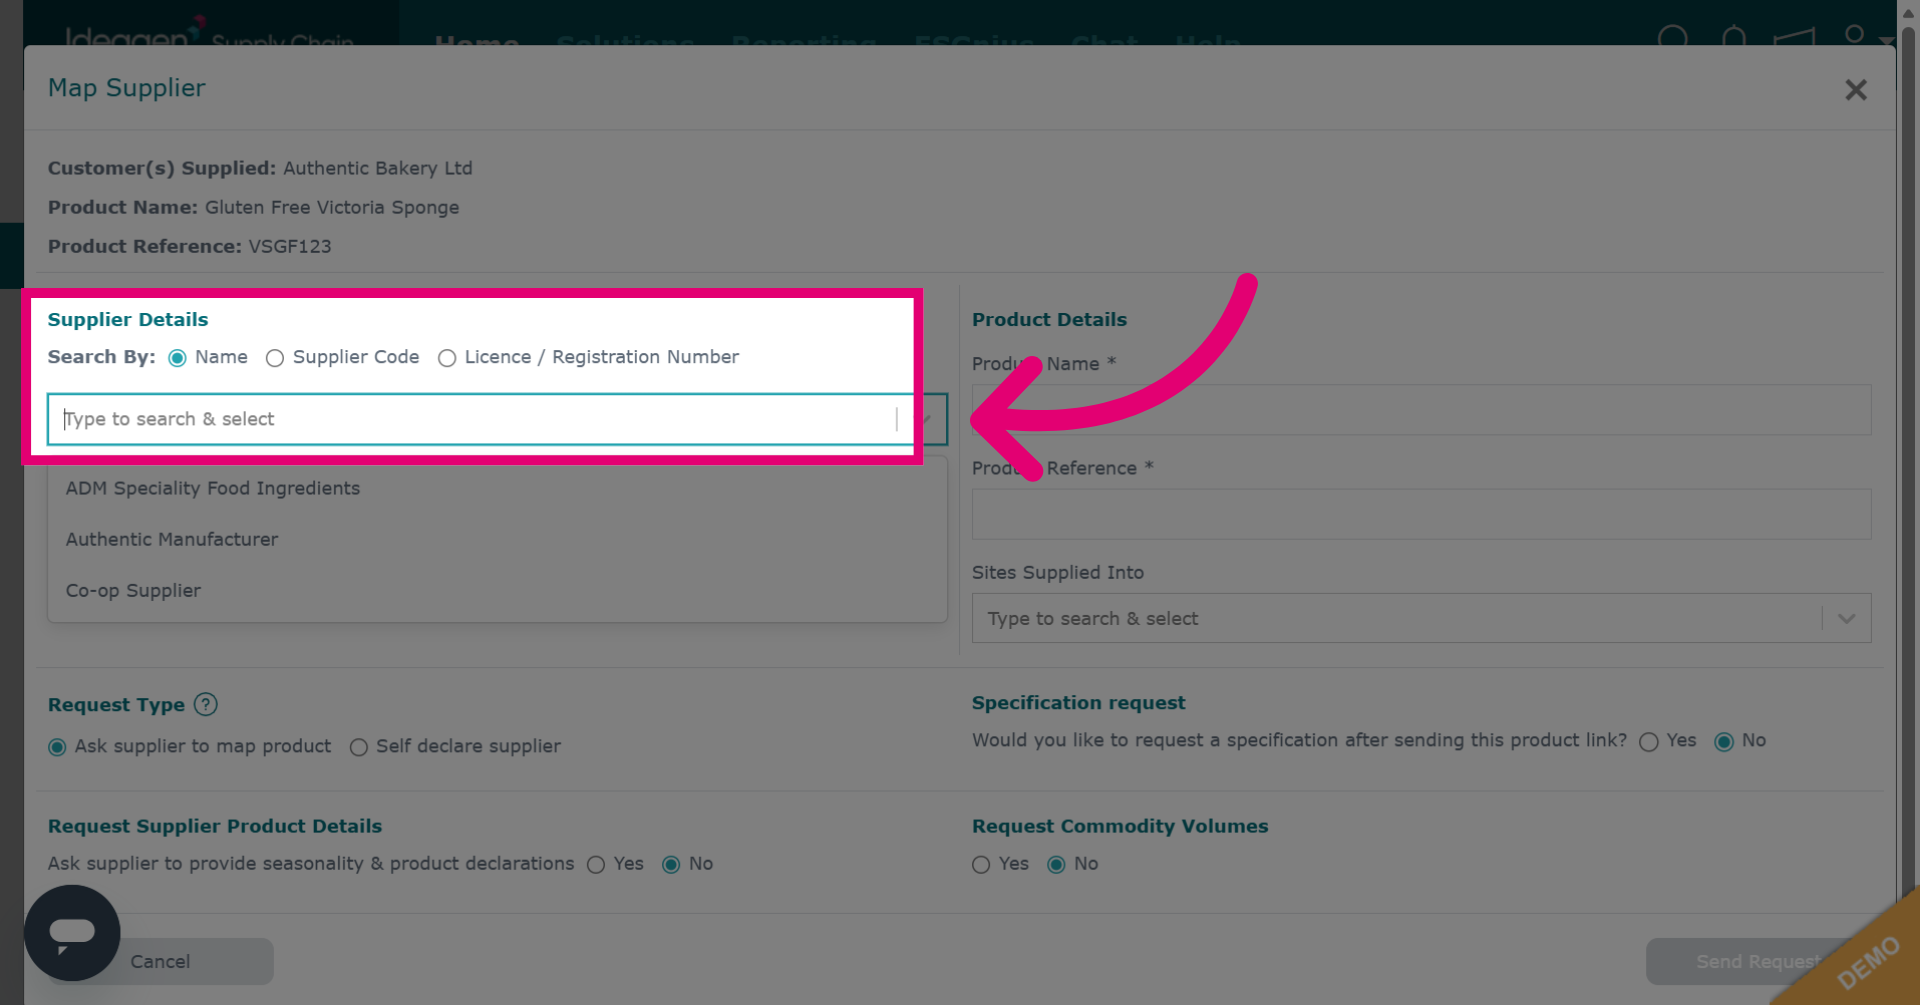Click the Product Reference input field
The width and height of the screenshot is (1920, 1005).
(1421, 514)
